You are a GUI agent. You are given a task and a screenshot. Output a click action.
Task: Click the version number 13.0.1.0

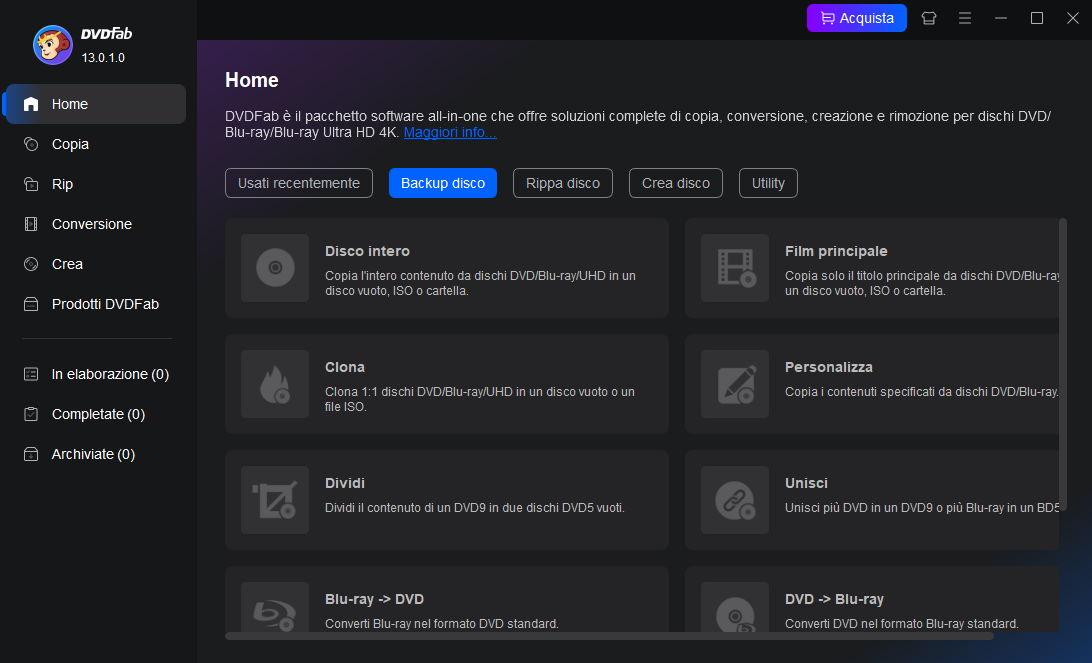tap(103, 58)
